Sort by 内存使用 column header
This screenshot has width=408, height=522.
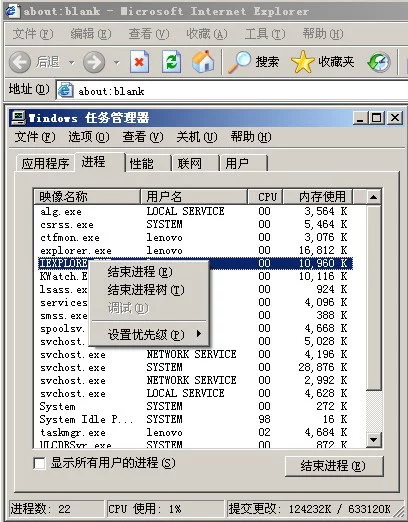tap(317, 196)
